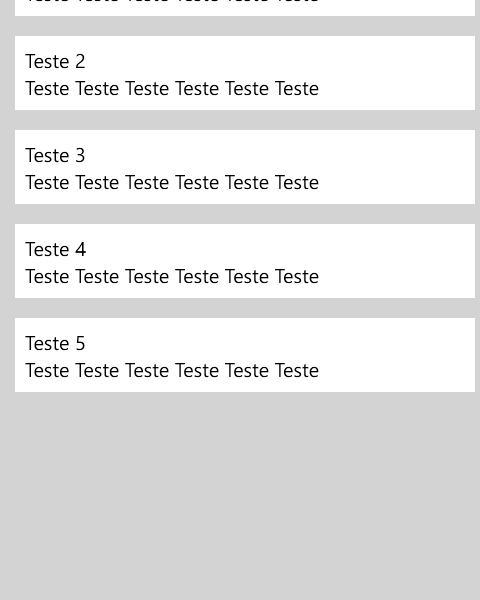Click the last "Teste" word in Teste 4 description

click(x=297, y=277)
